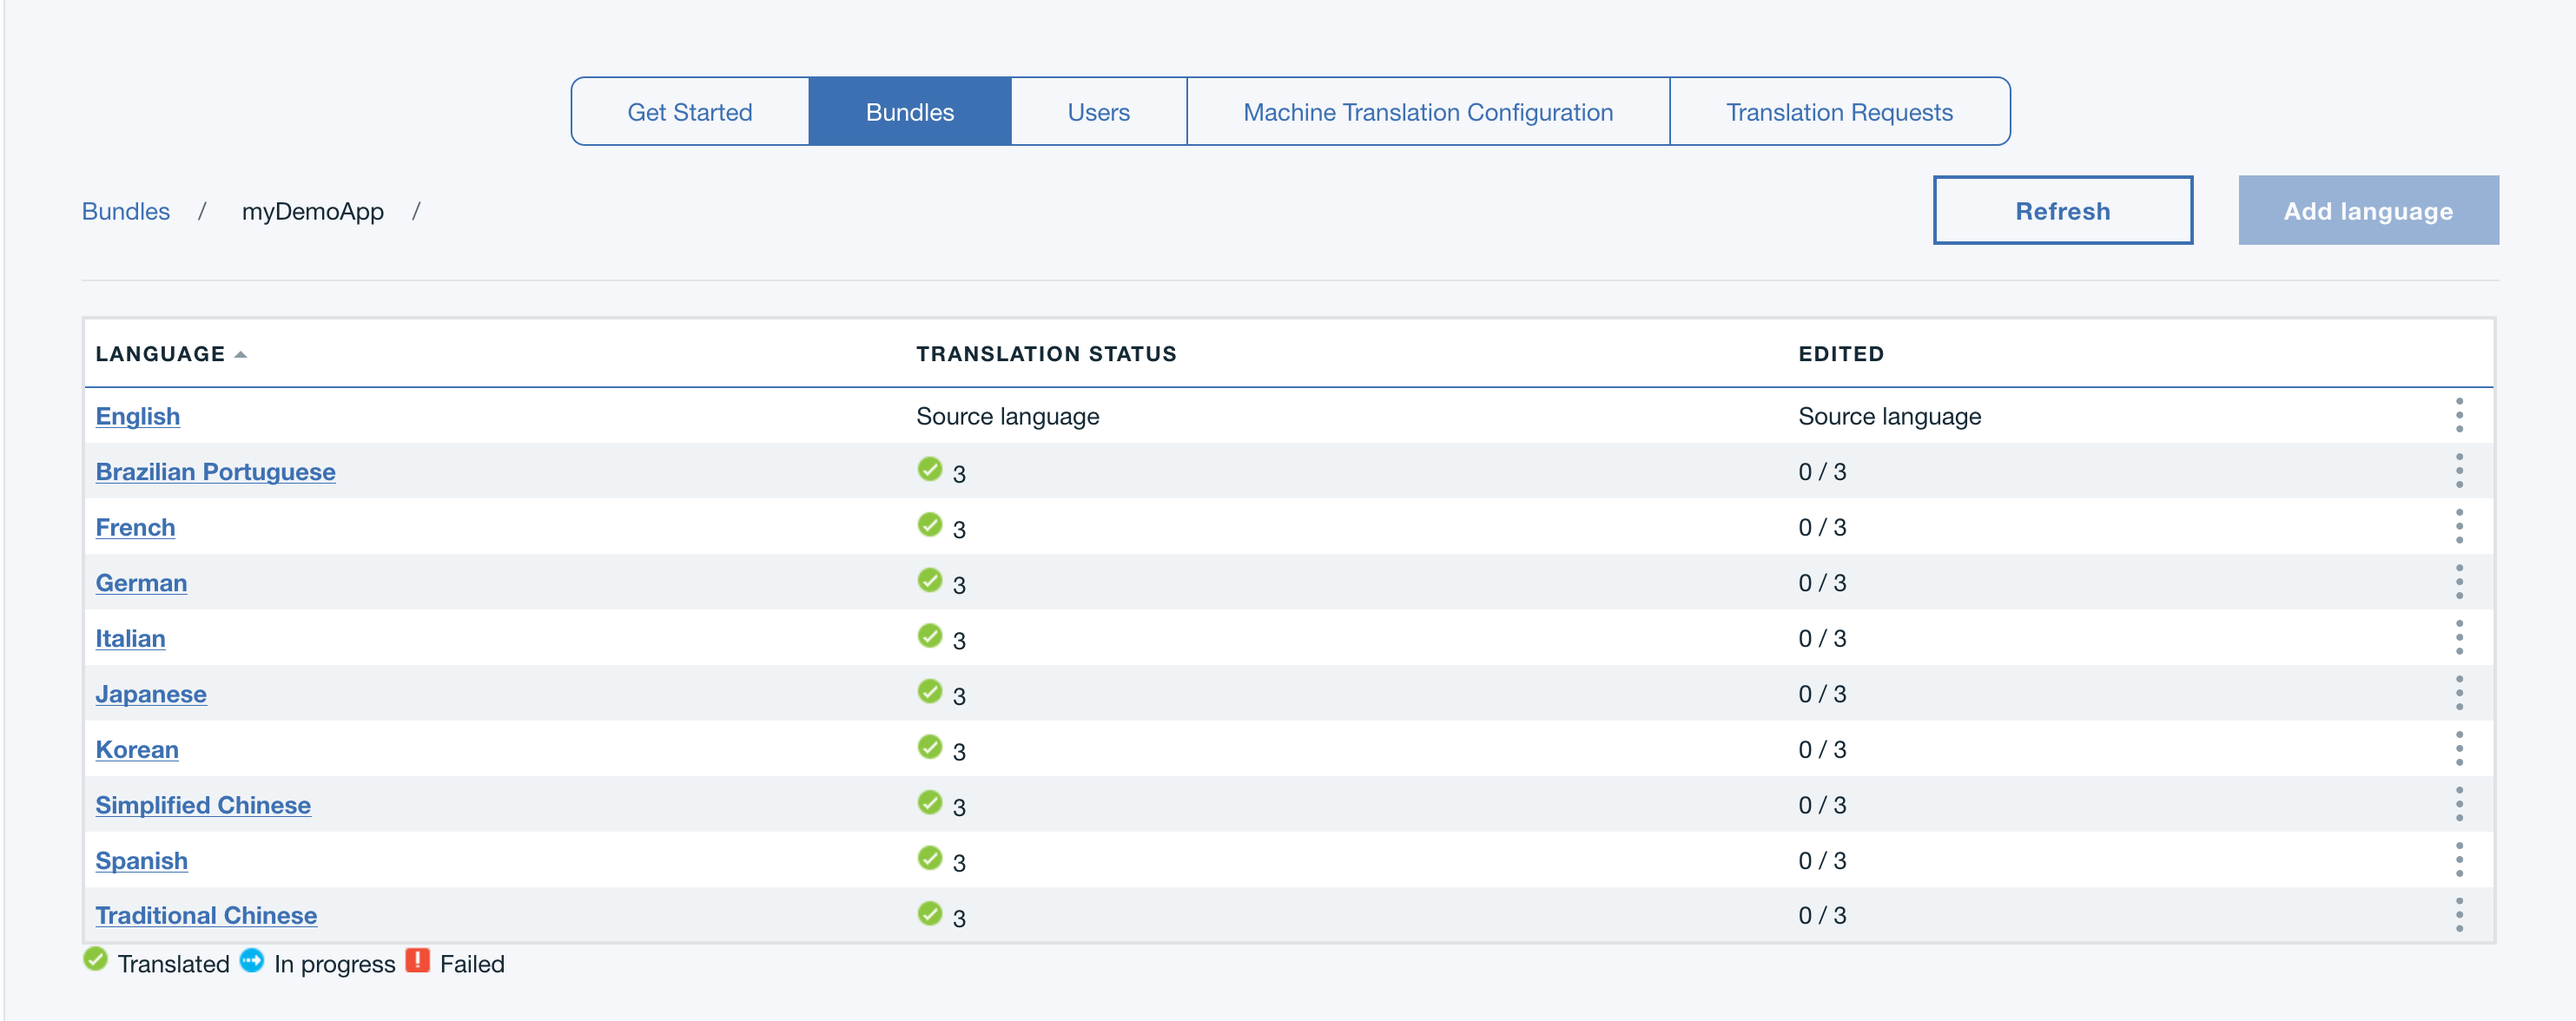This screenshot has width=2576, height=1021.
Task: Click the translated checkmark icon for Brazilian Portuguese
Action: pyautogui.click(x=930, y=469)
